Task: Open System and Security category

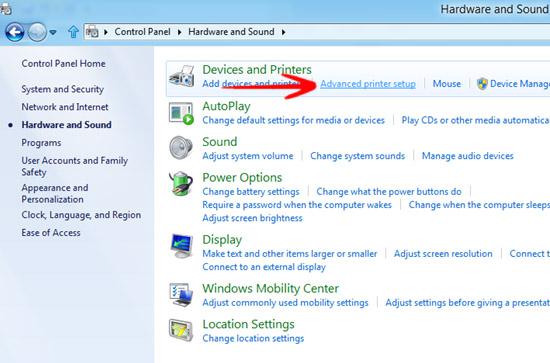Action: [62, 89]
